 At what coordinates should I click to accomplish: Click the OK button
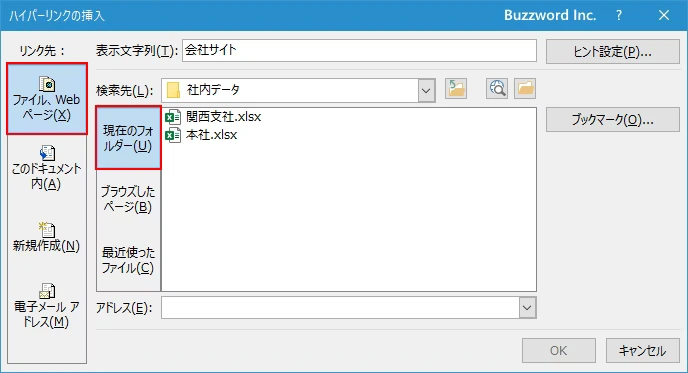[x=559, y=351]
